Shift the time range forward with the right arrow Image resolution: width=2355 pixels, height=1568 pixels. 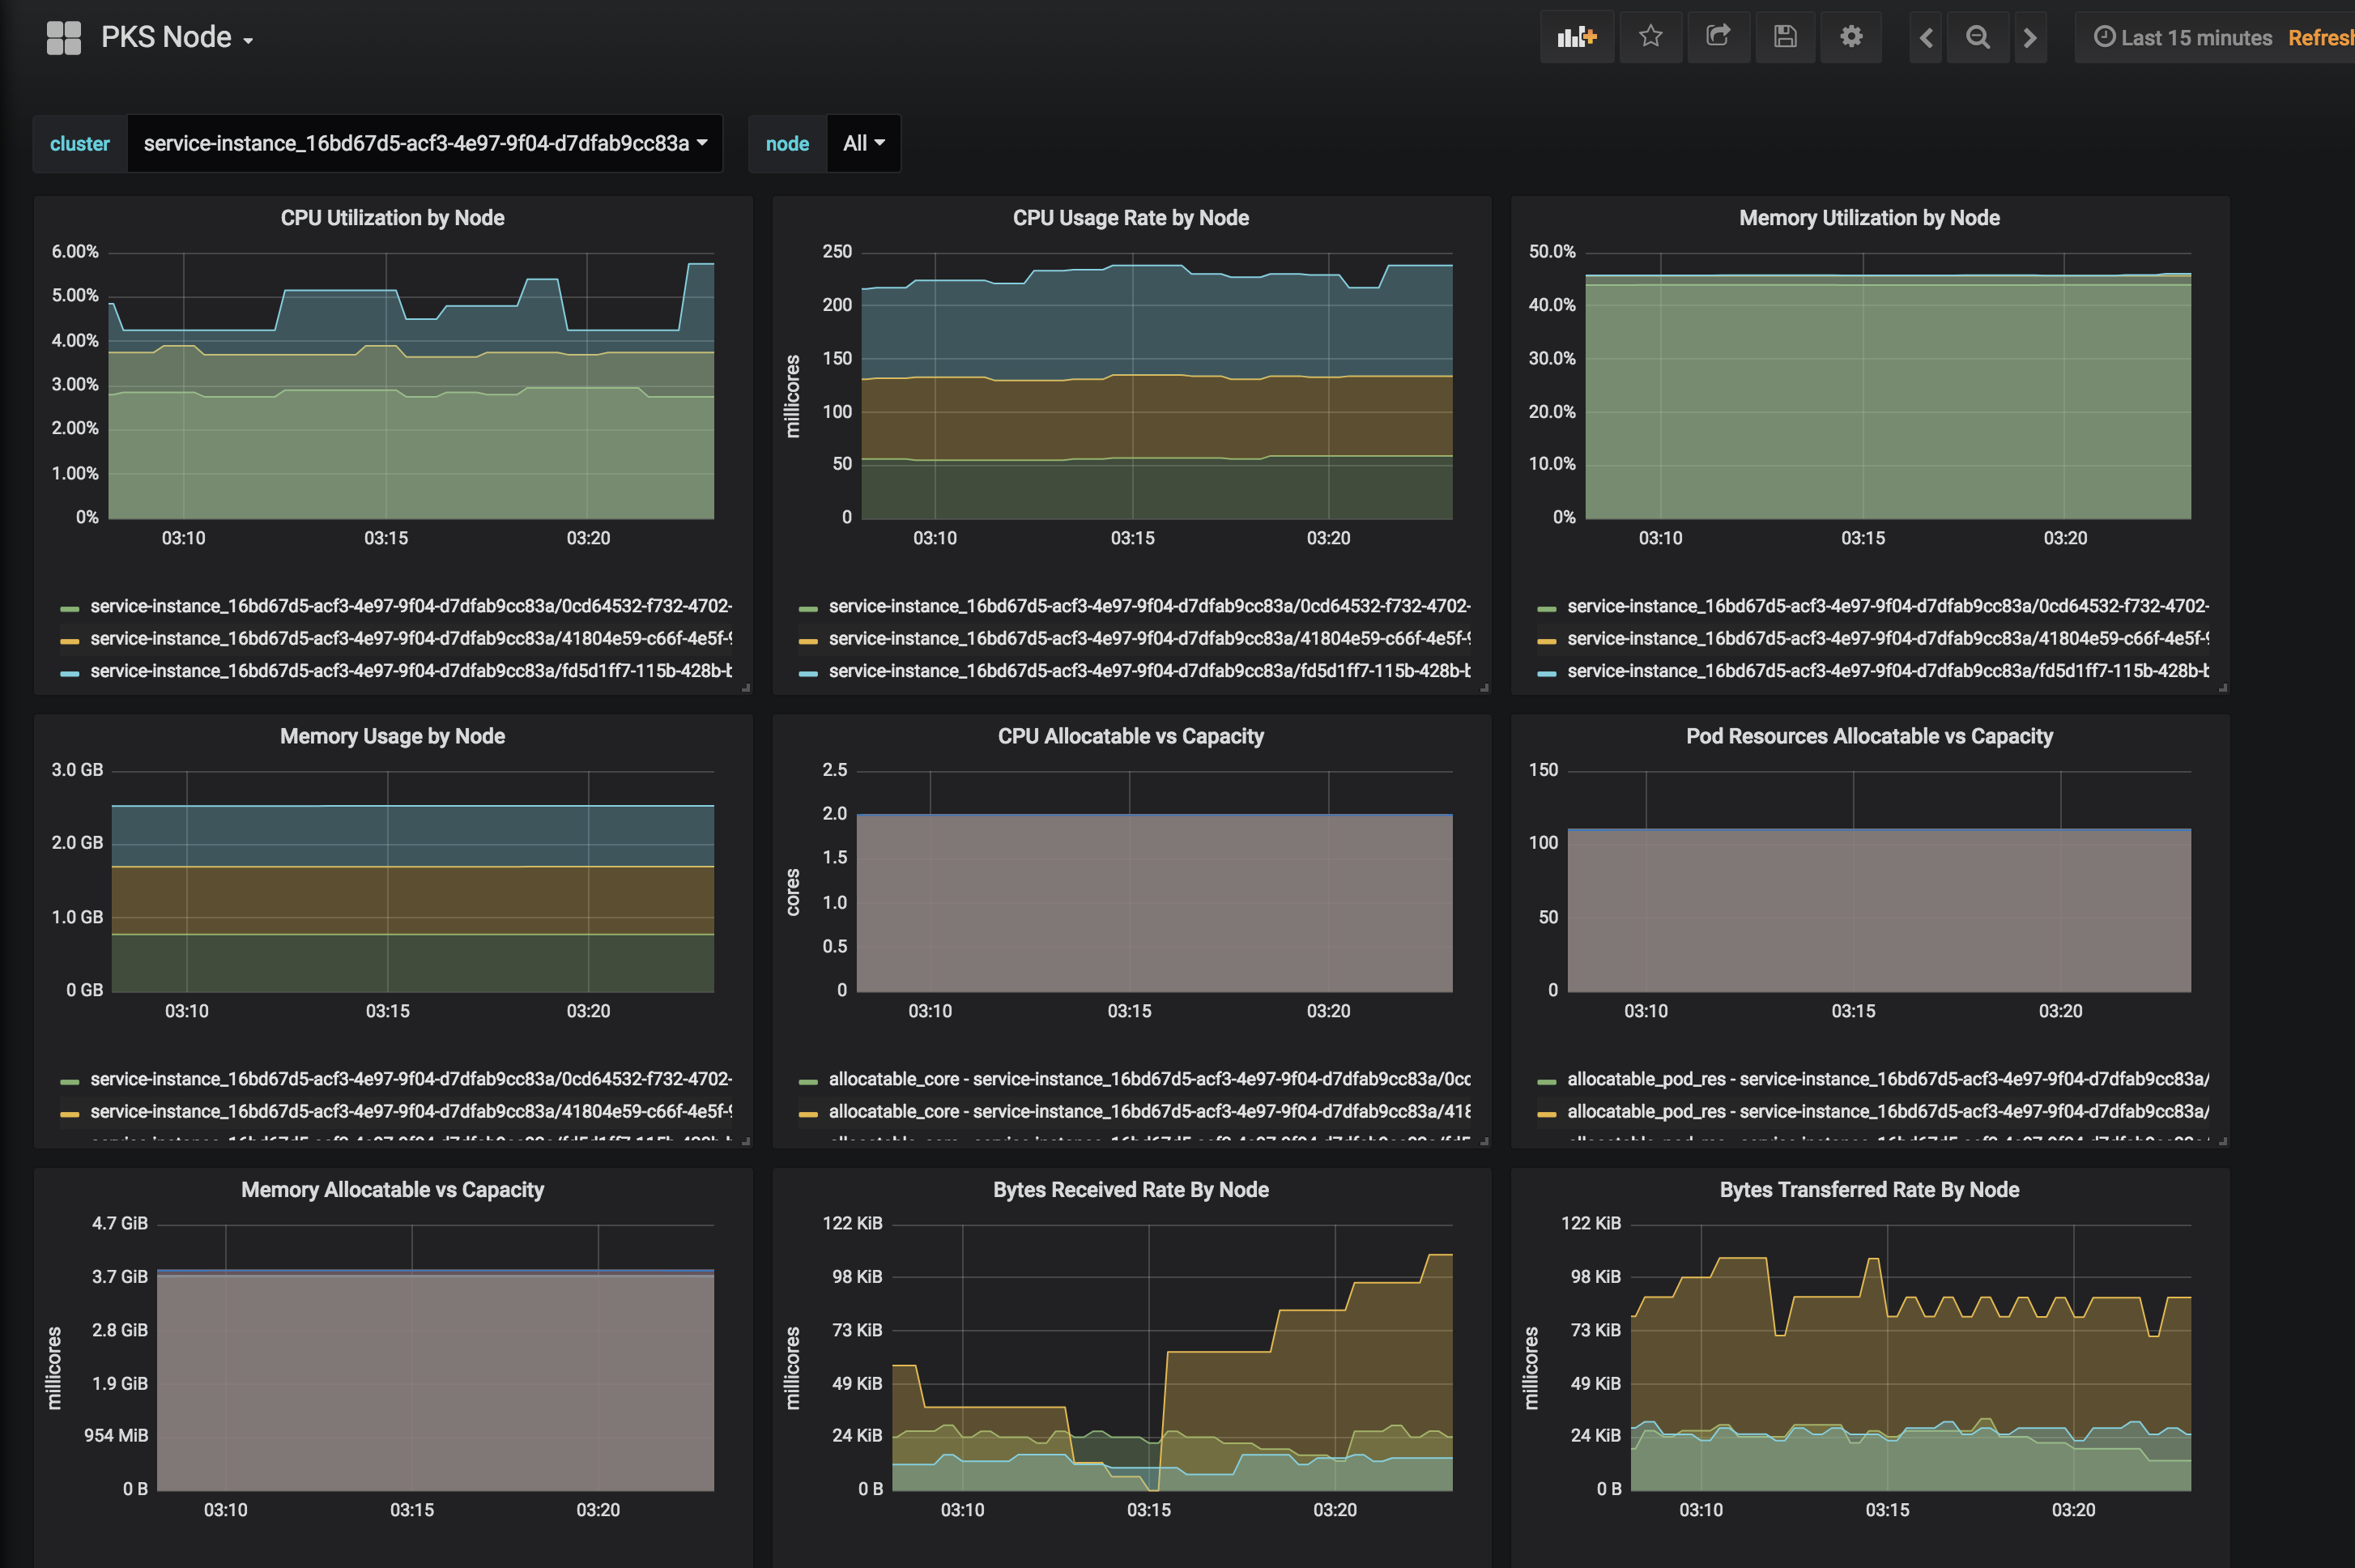[2031, 37]
